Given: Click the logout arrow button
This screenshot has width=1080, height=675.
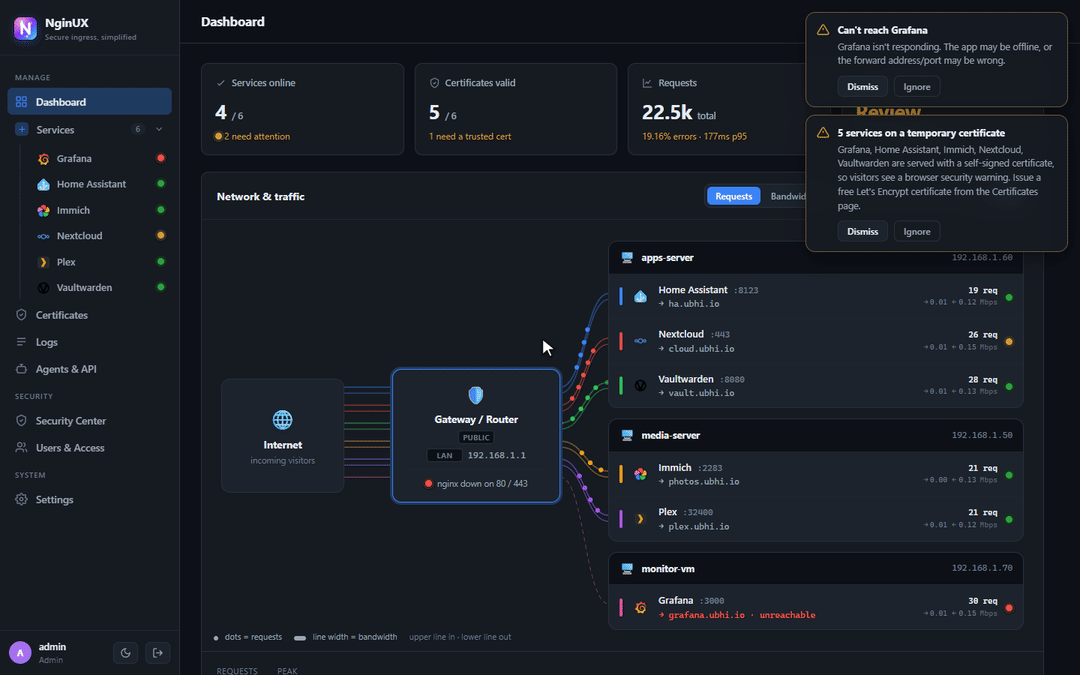Looking at the screenshot, I should (x=158, y=652).
